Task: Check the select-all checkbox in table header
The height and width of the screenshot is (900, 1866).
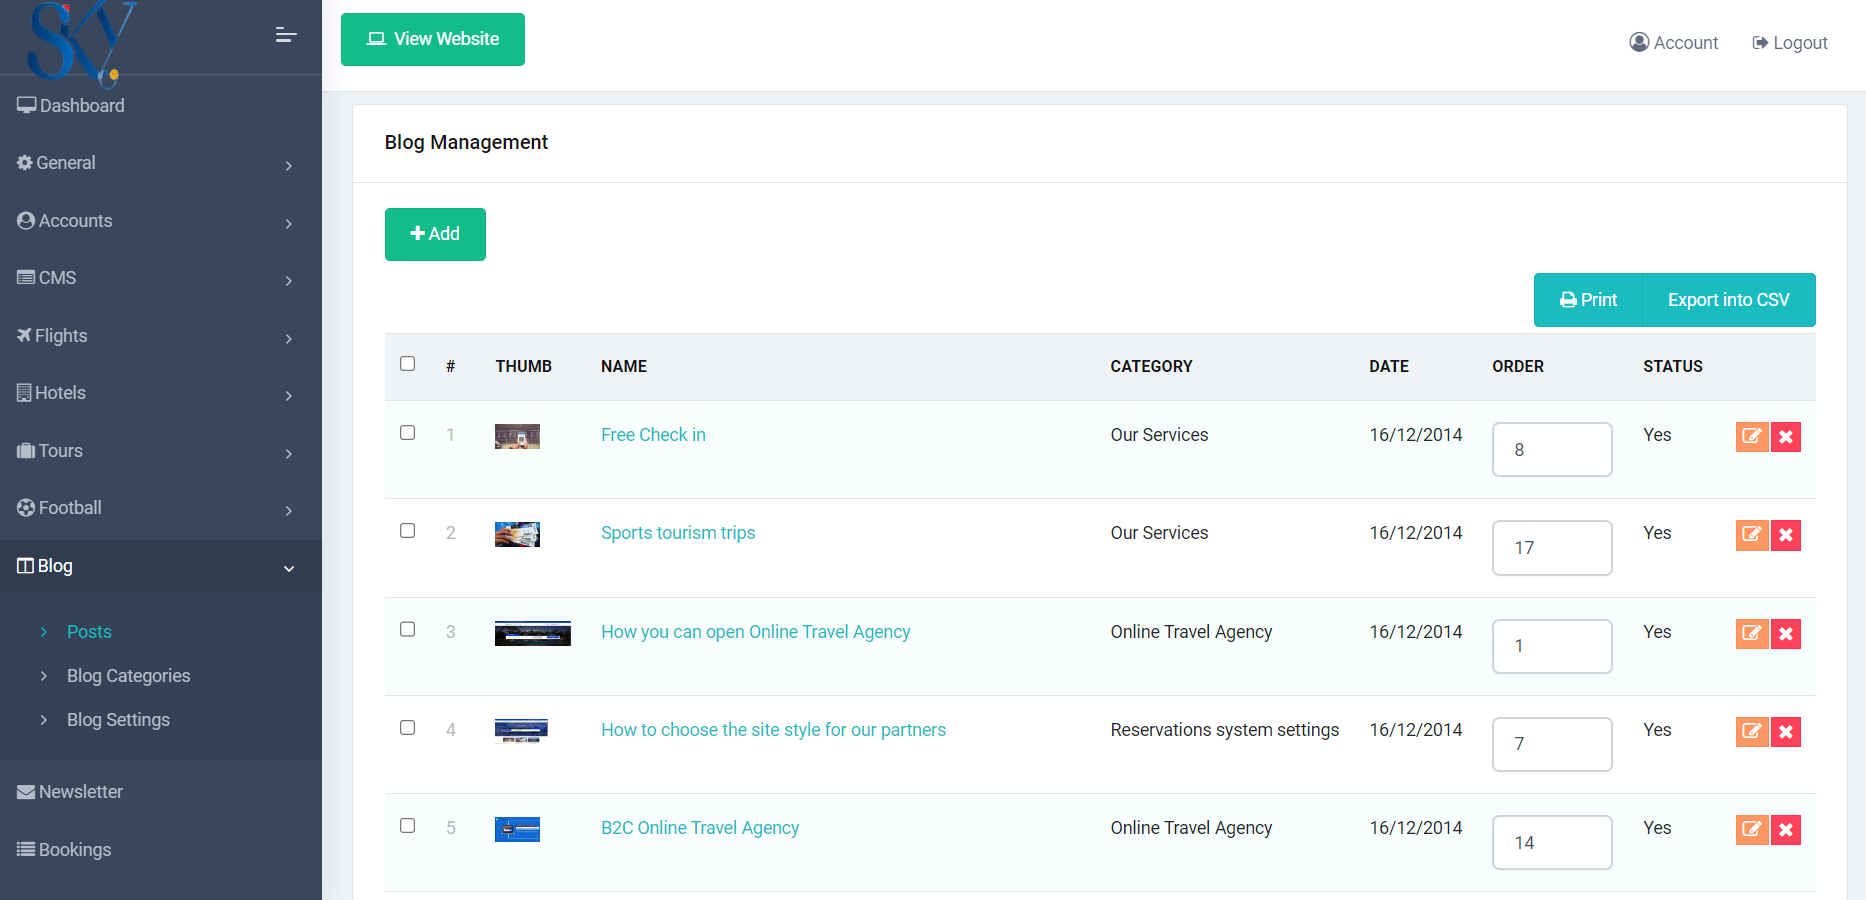Action: tap(408, 364)
